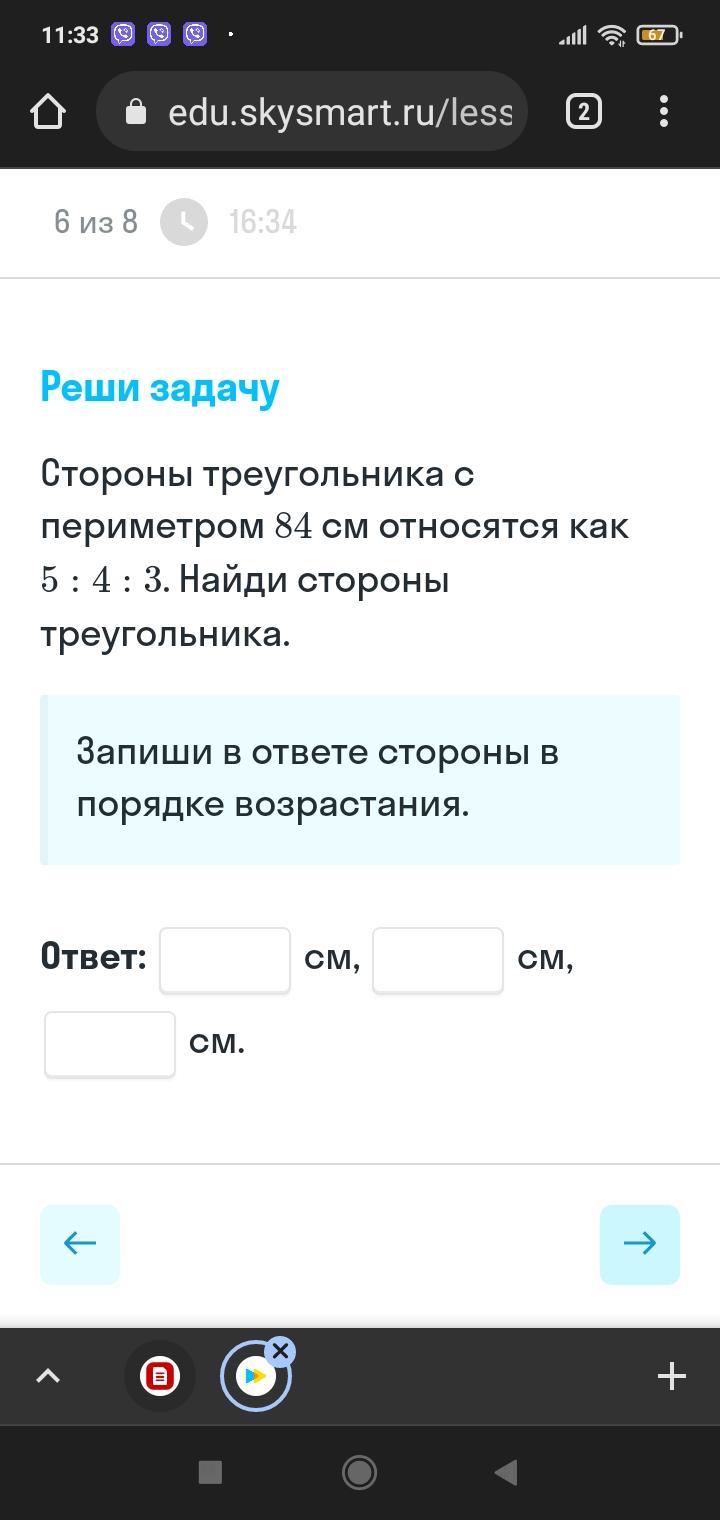The image size is (720, 1520).
Task: Focus the first answer input field
Action: (x=225, y=960)
